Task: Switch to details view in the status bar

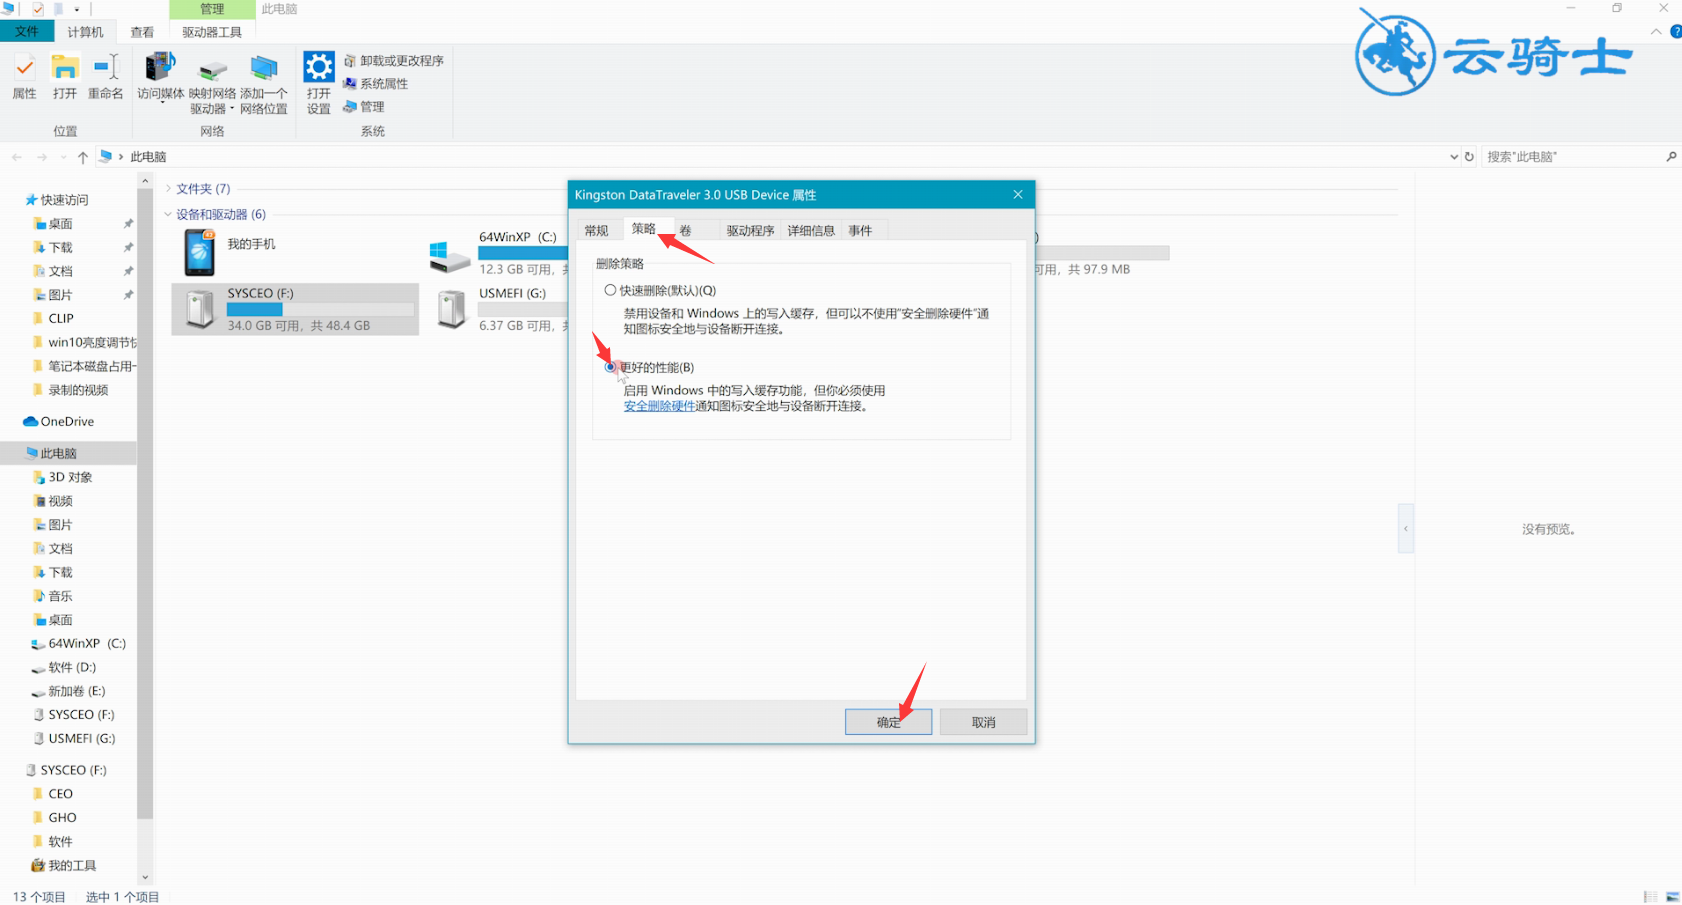Action: 1650,897
